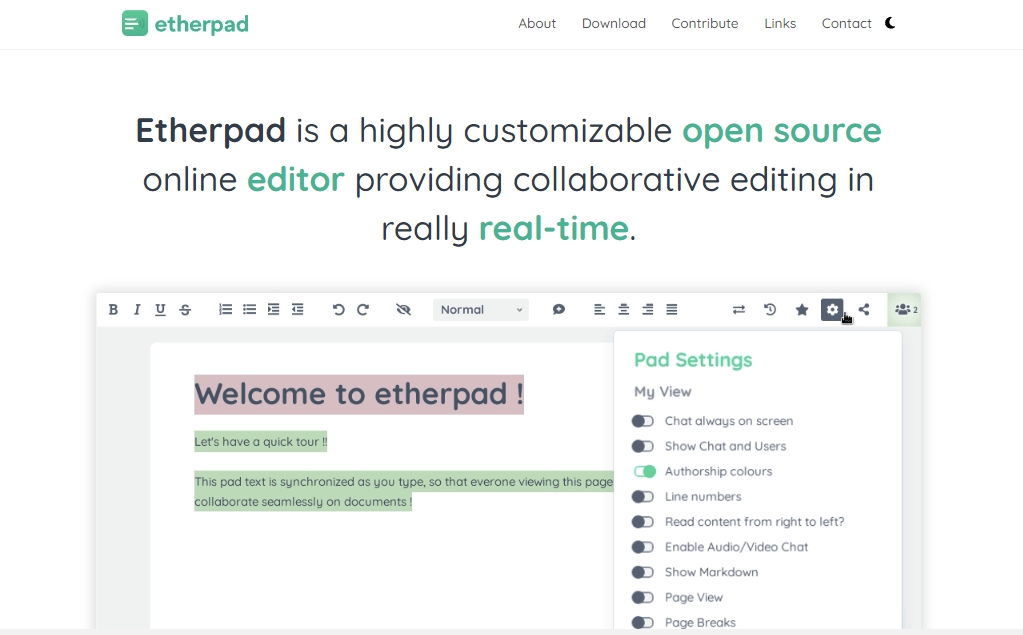
Task: Click the 'Let's have a quick tour !!' line
Action: pyautogui.click(x=260, y=442)
